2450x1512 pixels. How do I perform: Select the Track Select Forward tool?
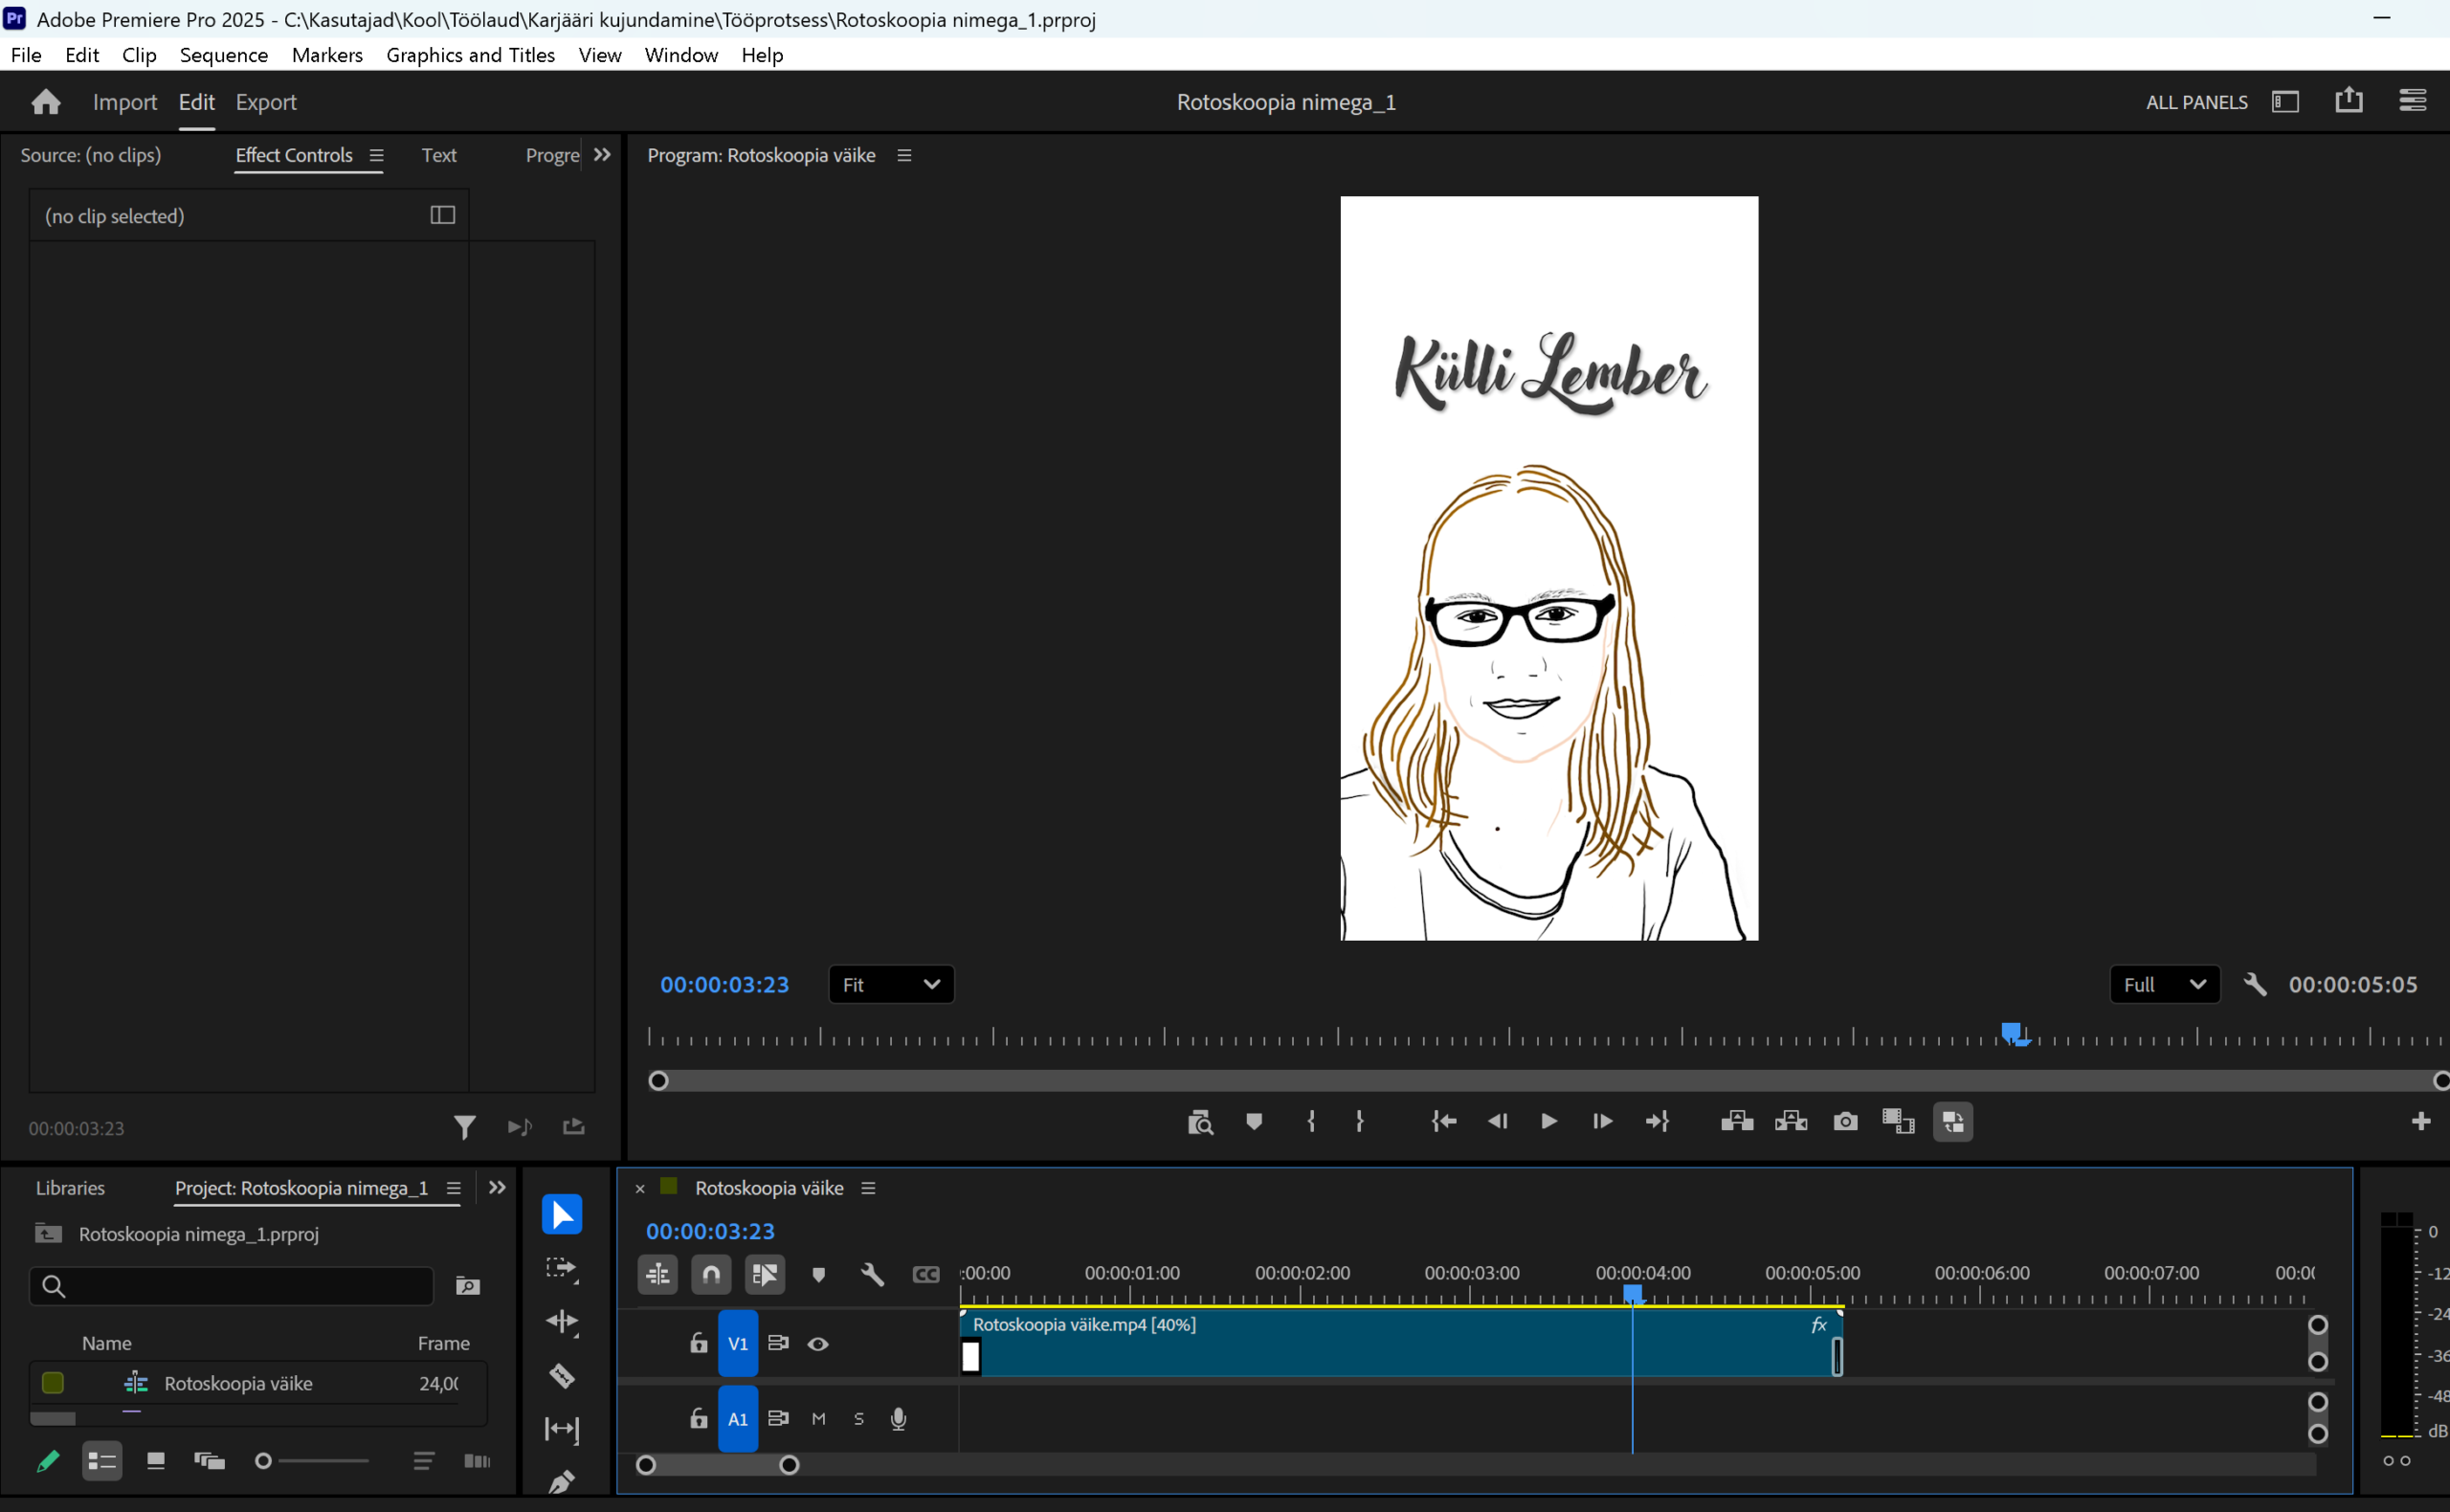(x=562, y=1268)
